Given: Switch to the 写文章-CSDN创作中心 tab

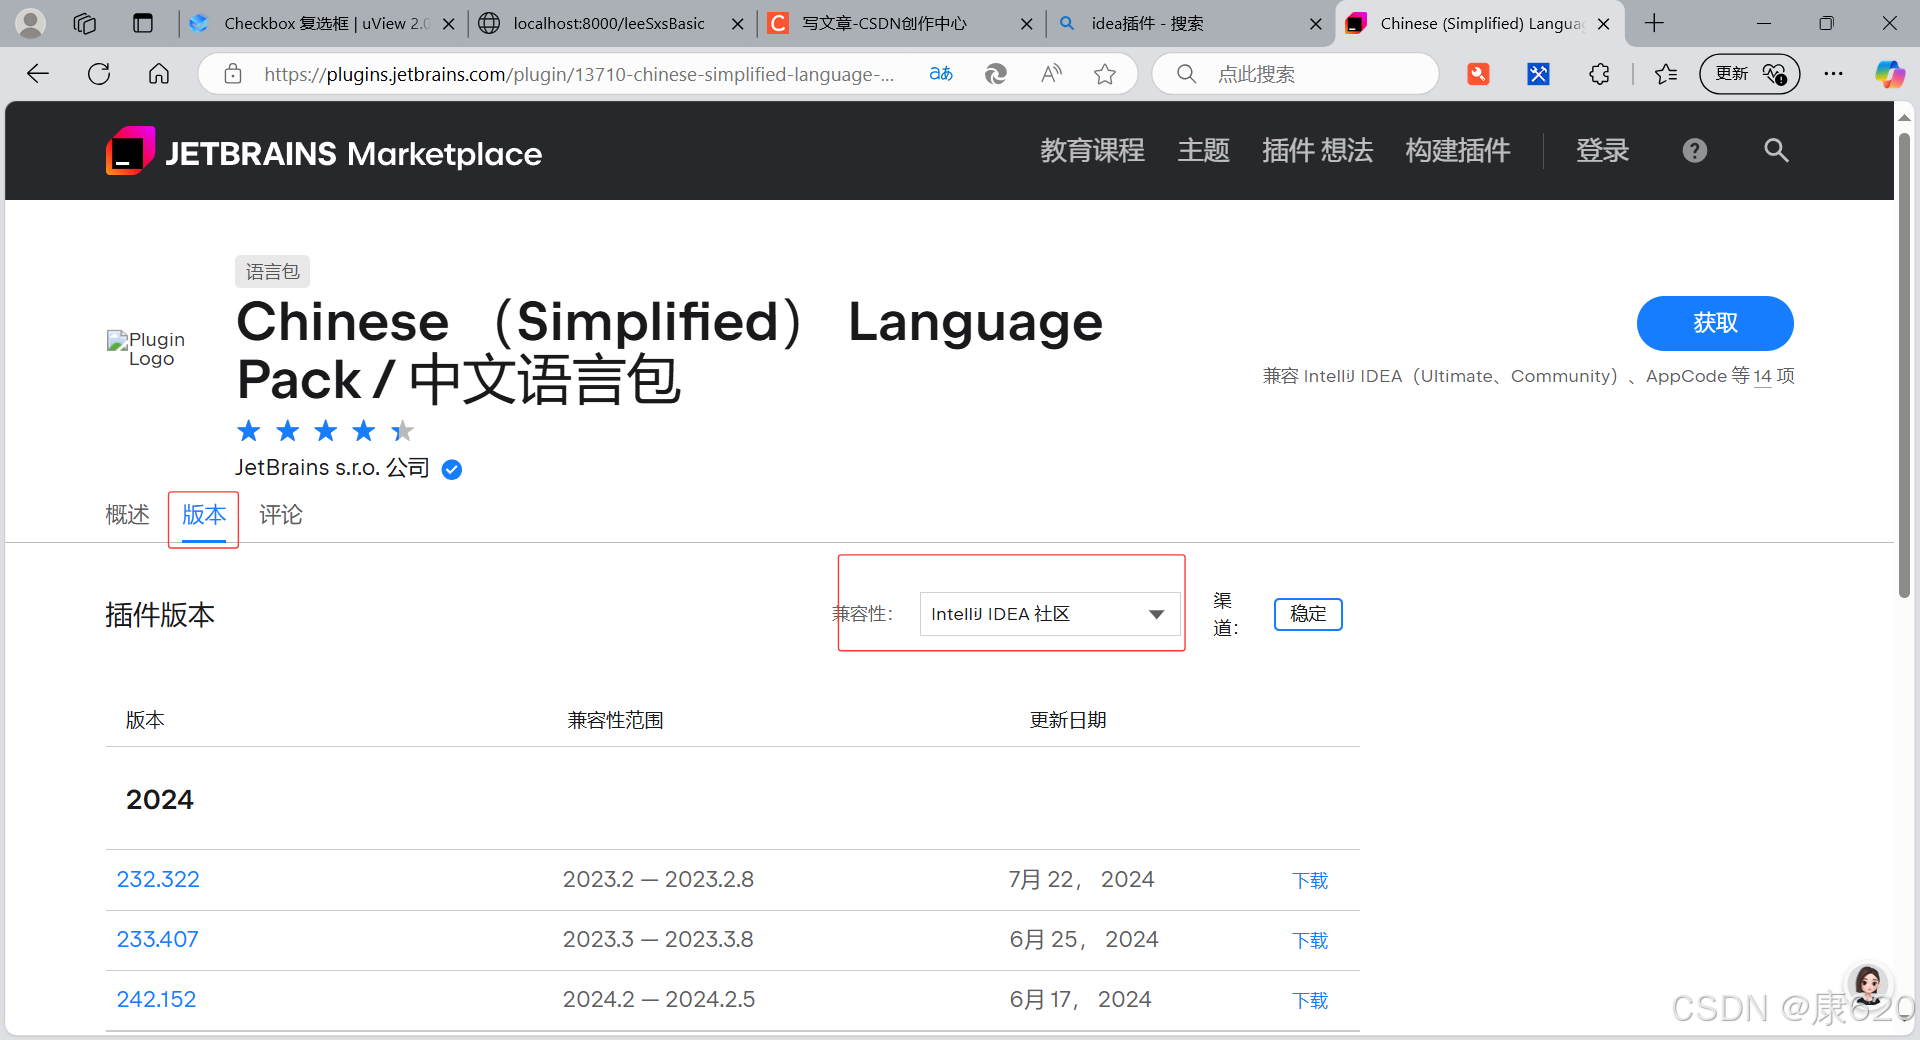Looking at the screenshot, I should pos(900,23).
